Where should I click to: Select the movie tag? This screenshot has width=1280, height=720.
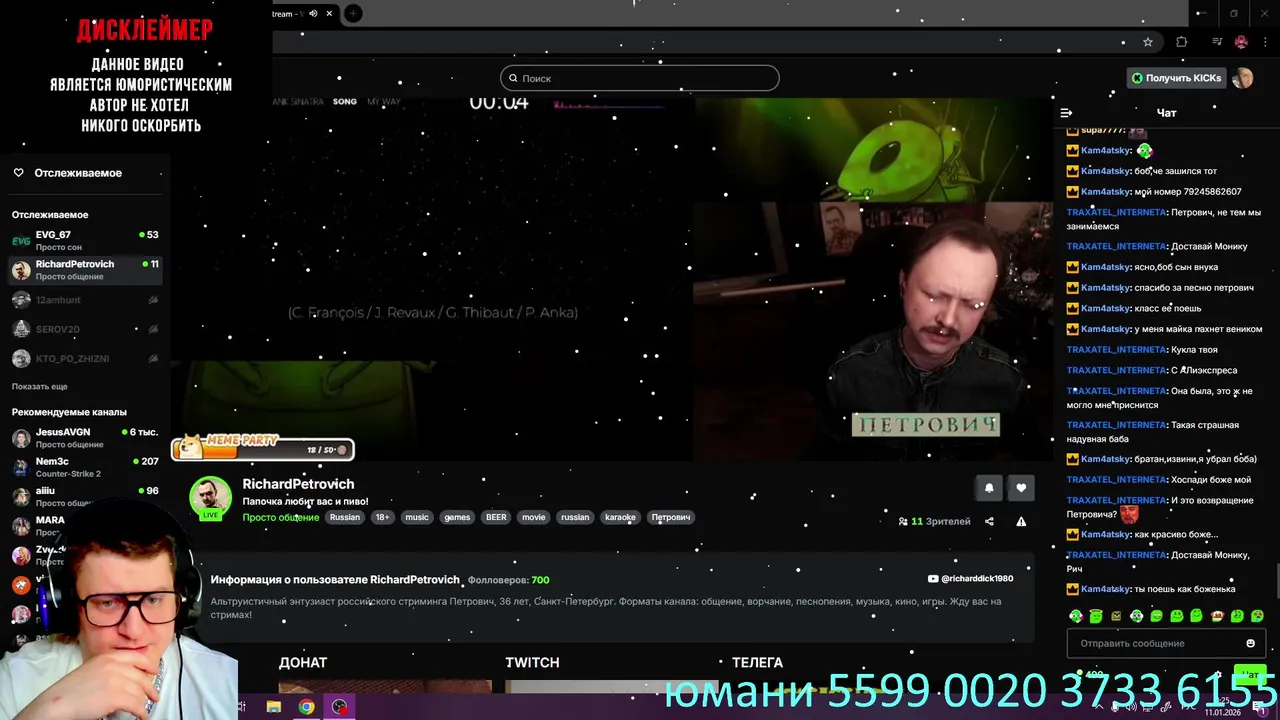pos(534,517)
